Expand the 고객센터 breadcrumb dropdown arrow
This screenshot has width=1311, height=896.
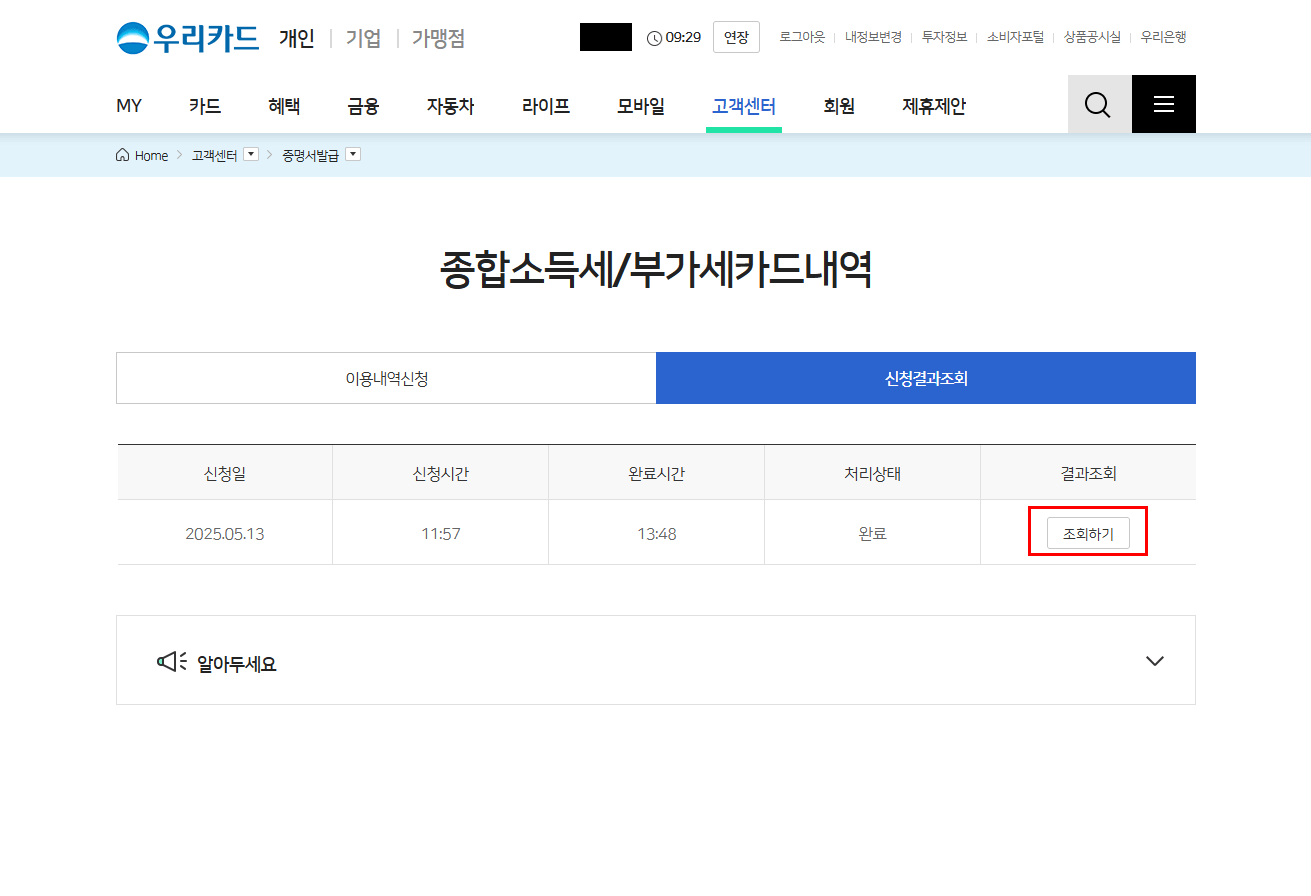[251, 154]
